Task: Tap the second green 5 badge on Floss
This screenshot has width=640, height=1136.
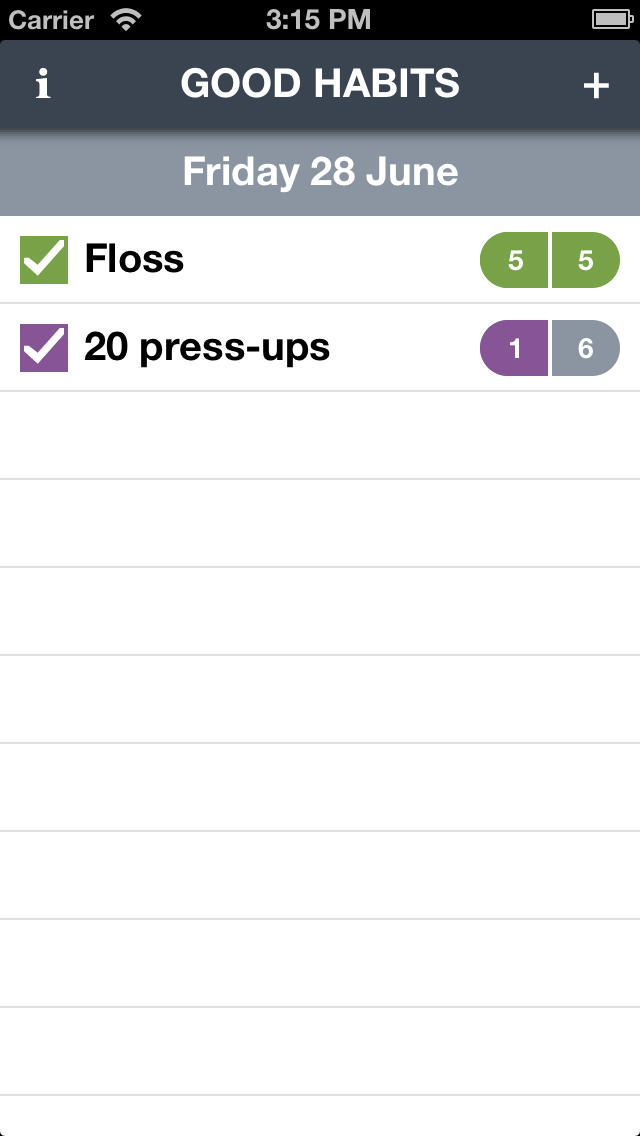Action: point(586,260)
